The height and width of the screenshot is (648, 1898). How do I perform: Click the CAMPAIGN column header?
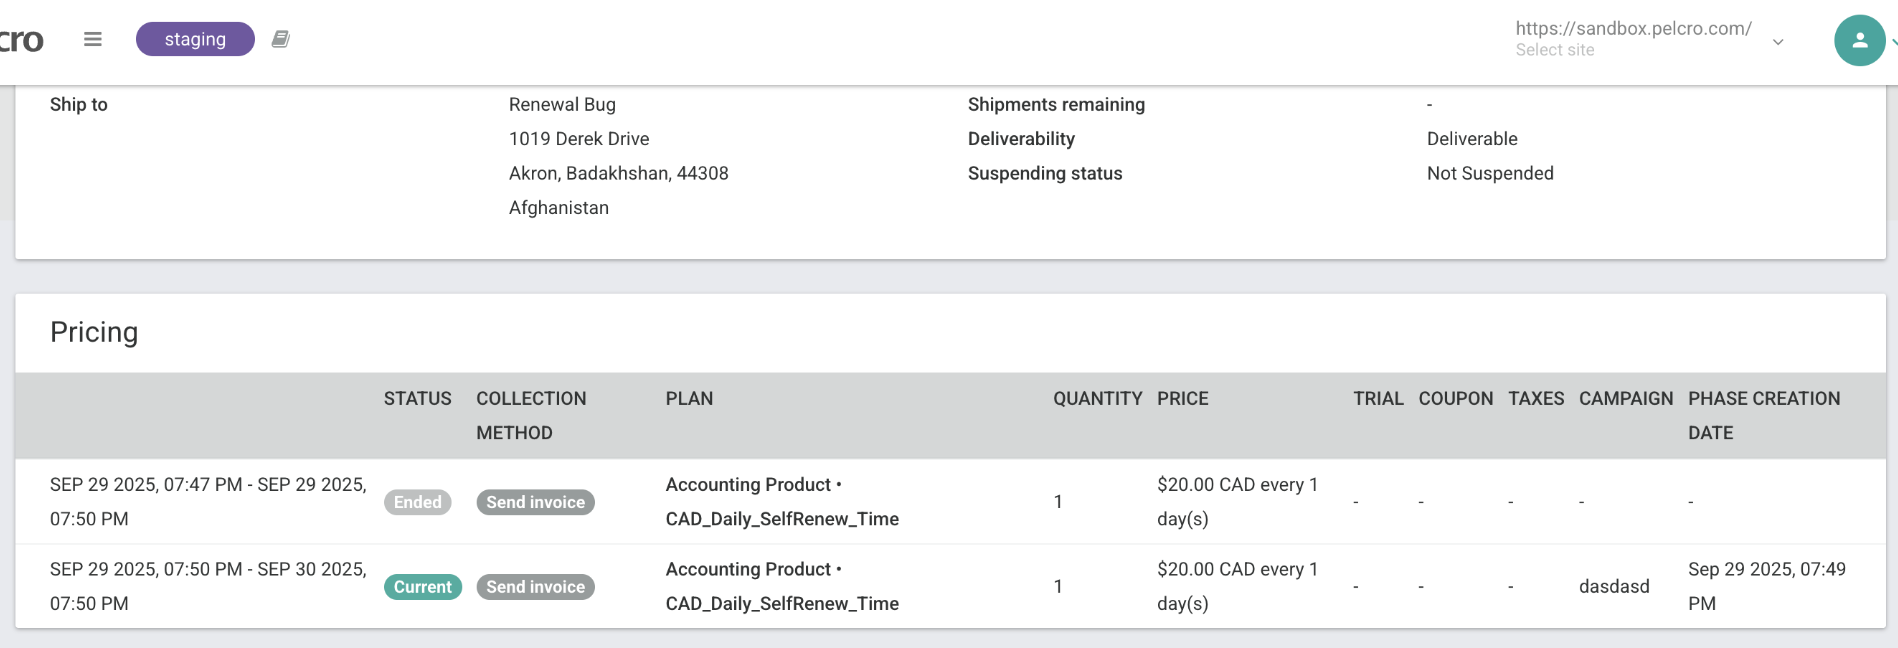pyautogui.click(x=1625, y=398)
